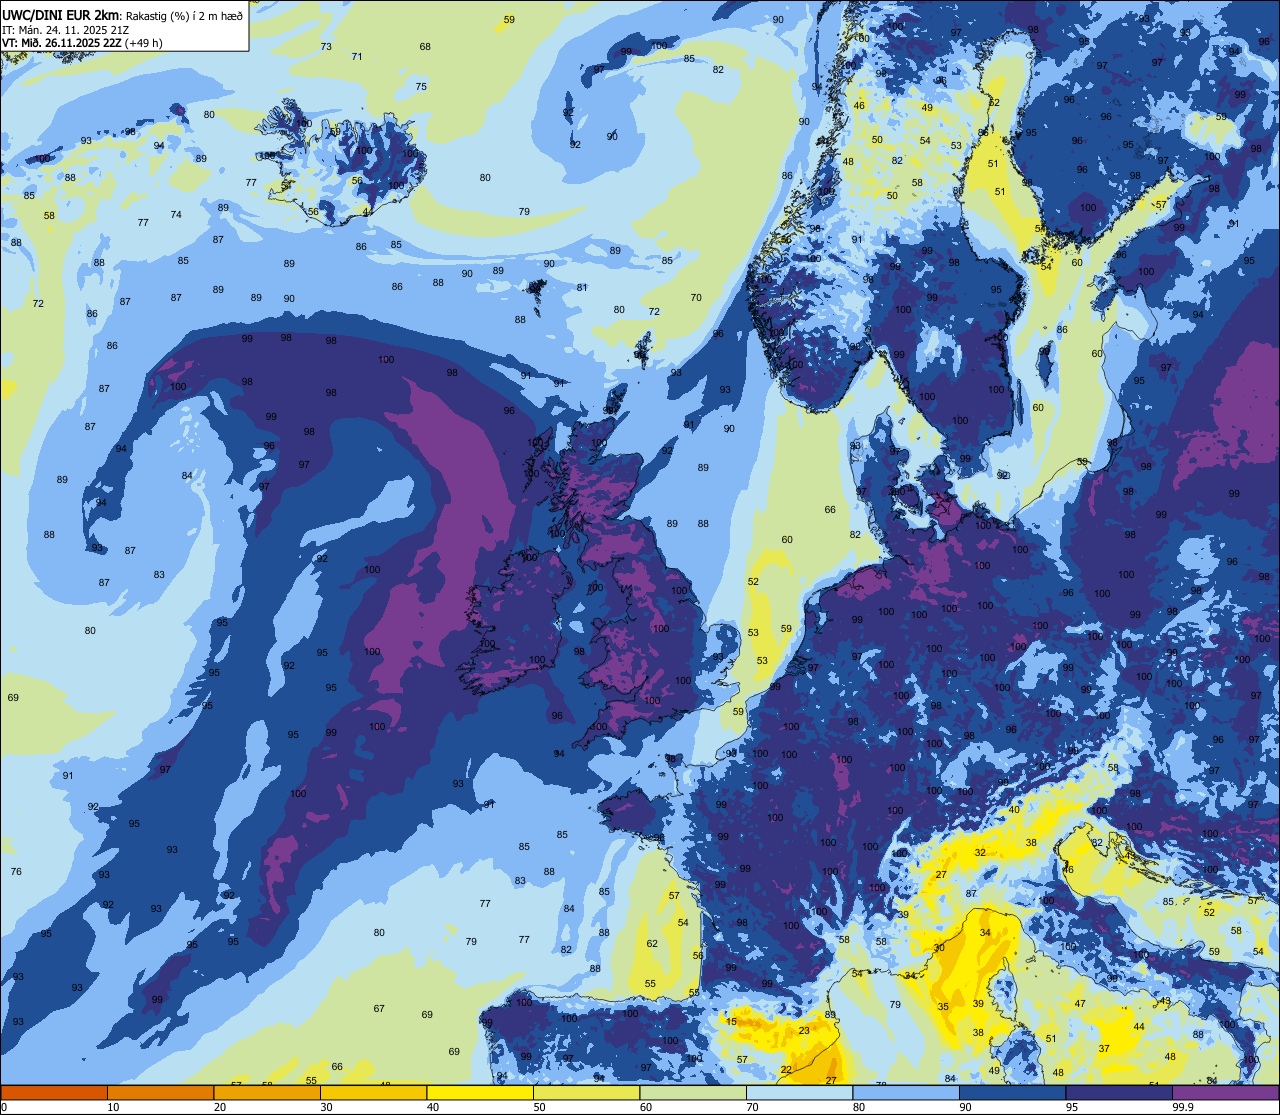Select the 'IT: Mán. 24. 11. 2025 21Z' line
Image resolution: width=1280 pixels, height=1115 pixels.
pyautogui.click(x=67, y=29)
